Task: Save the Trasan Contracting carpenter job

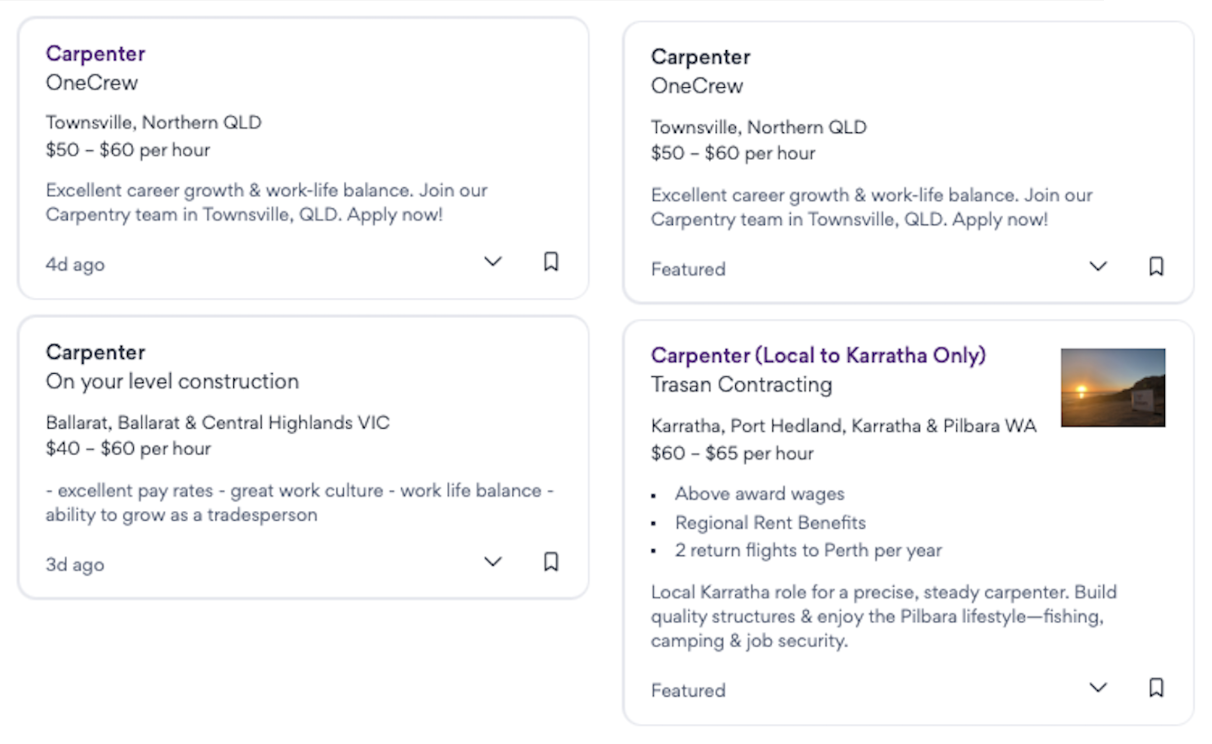Action: tap(1156, 688)
